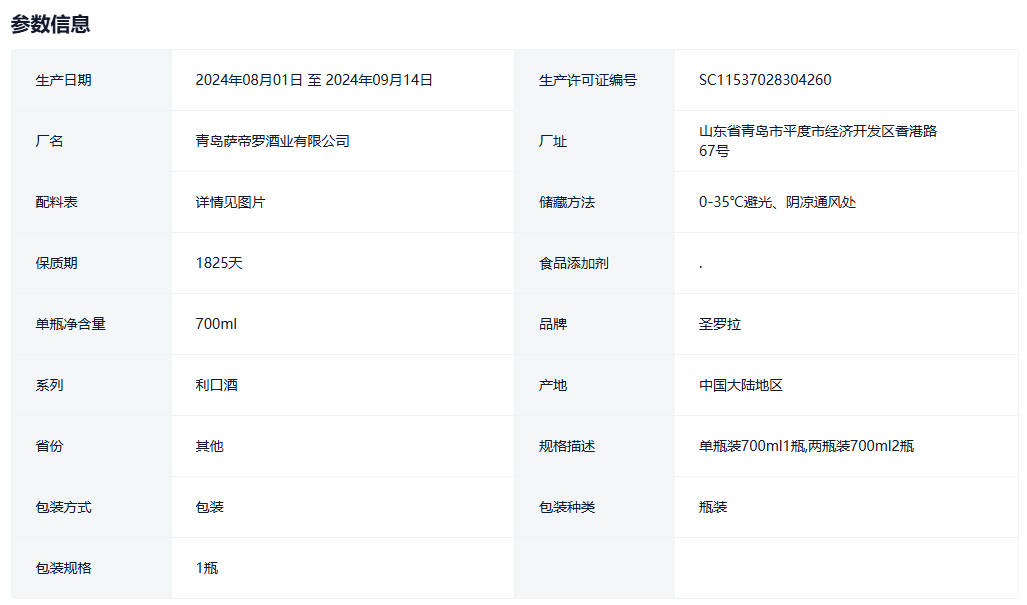Click the packaging spec value 1瓶

point(207,568)
